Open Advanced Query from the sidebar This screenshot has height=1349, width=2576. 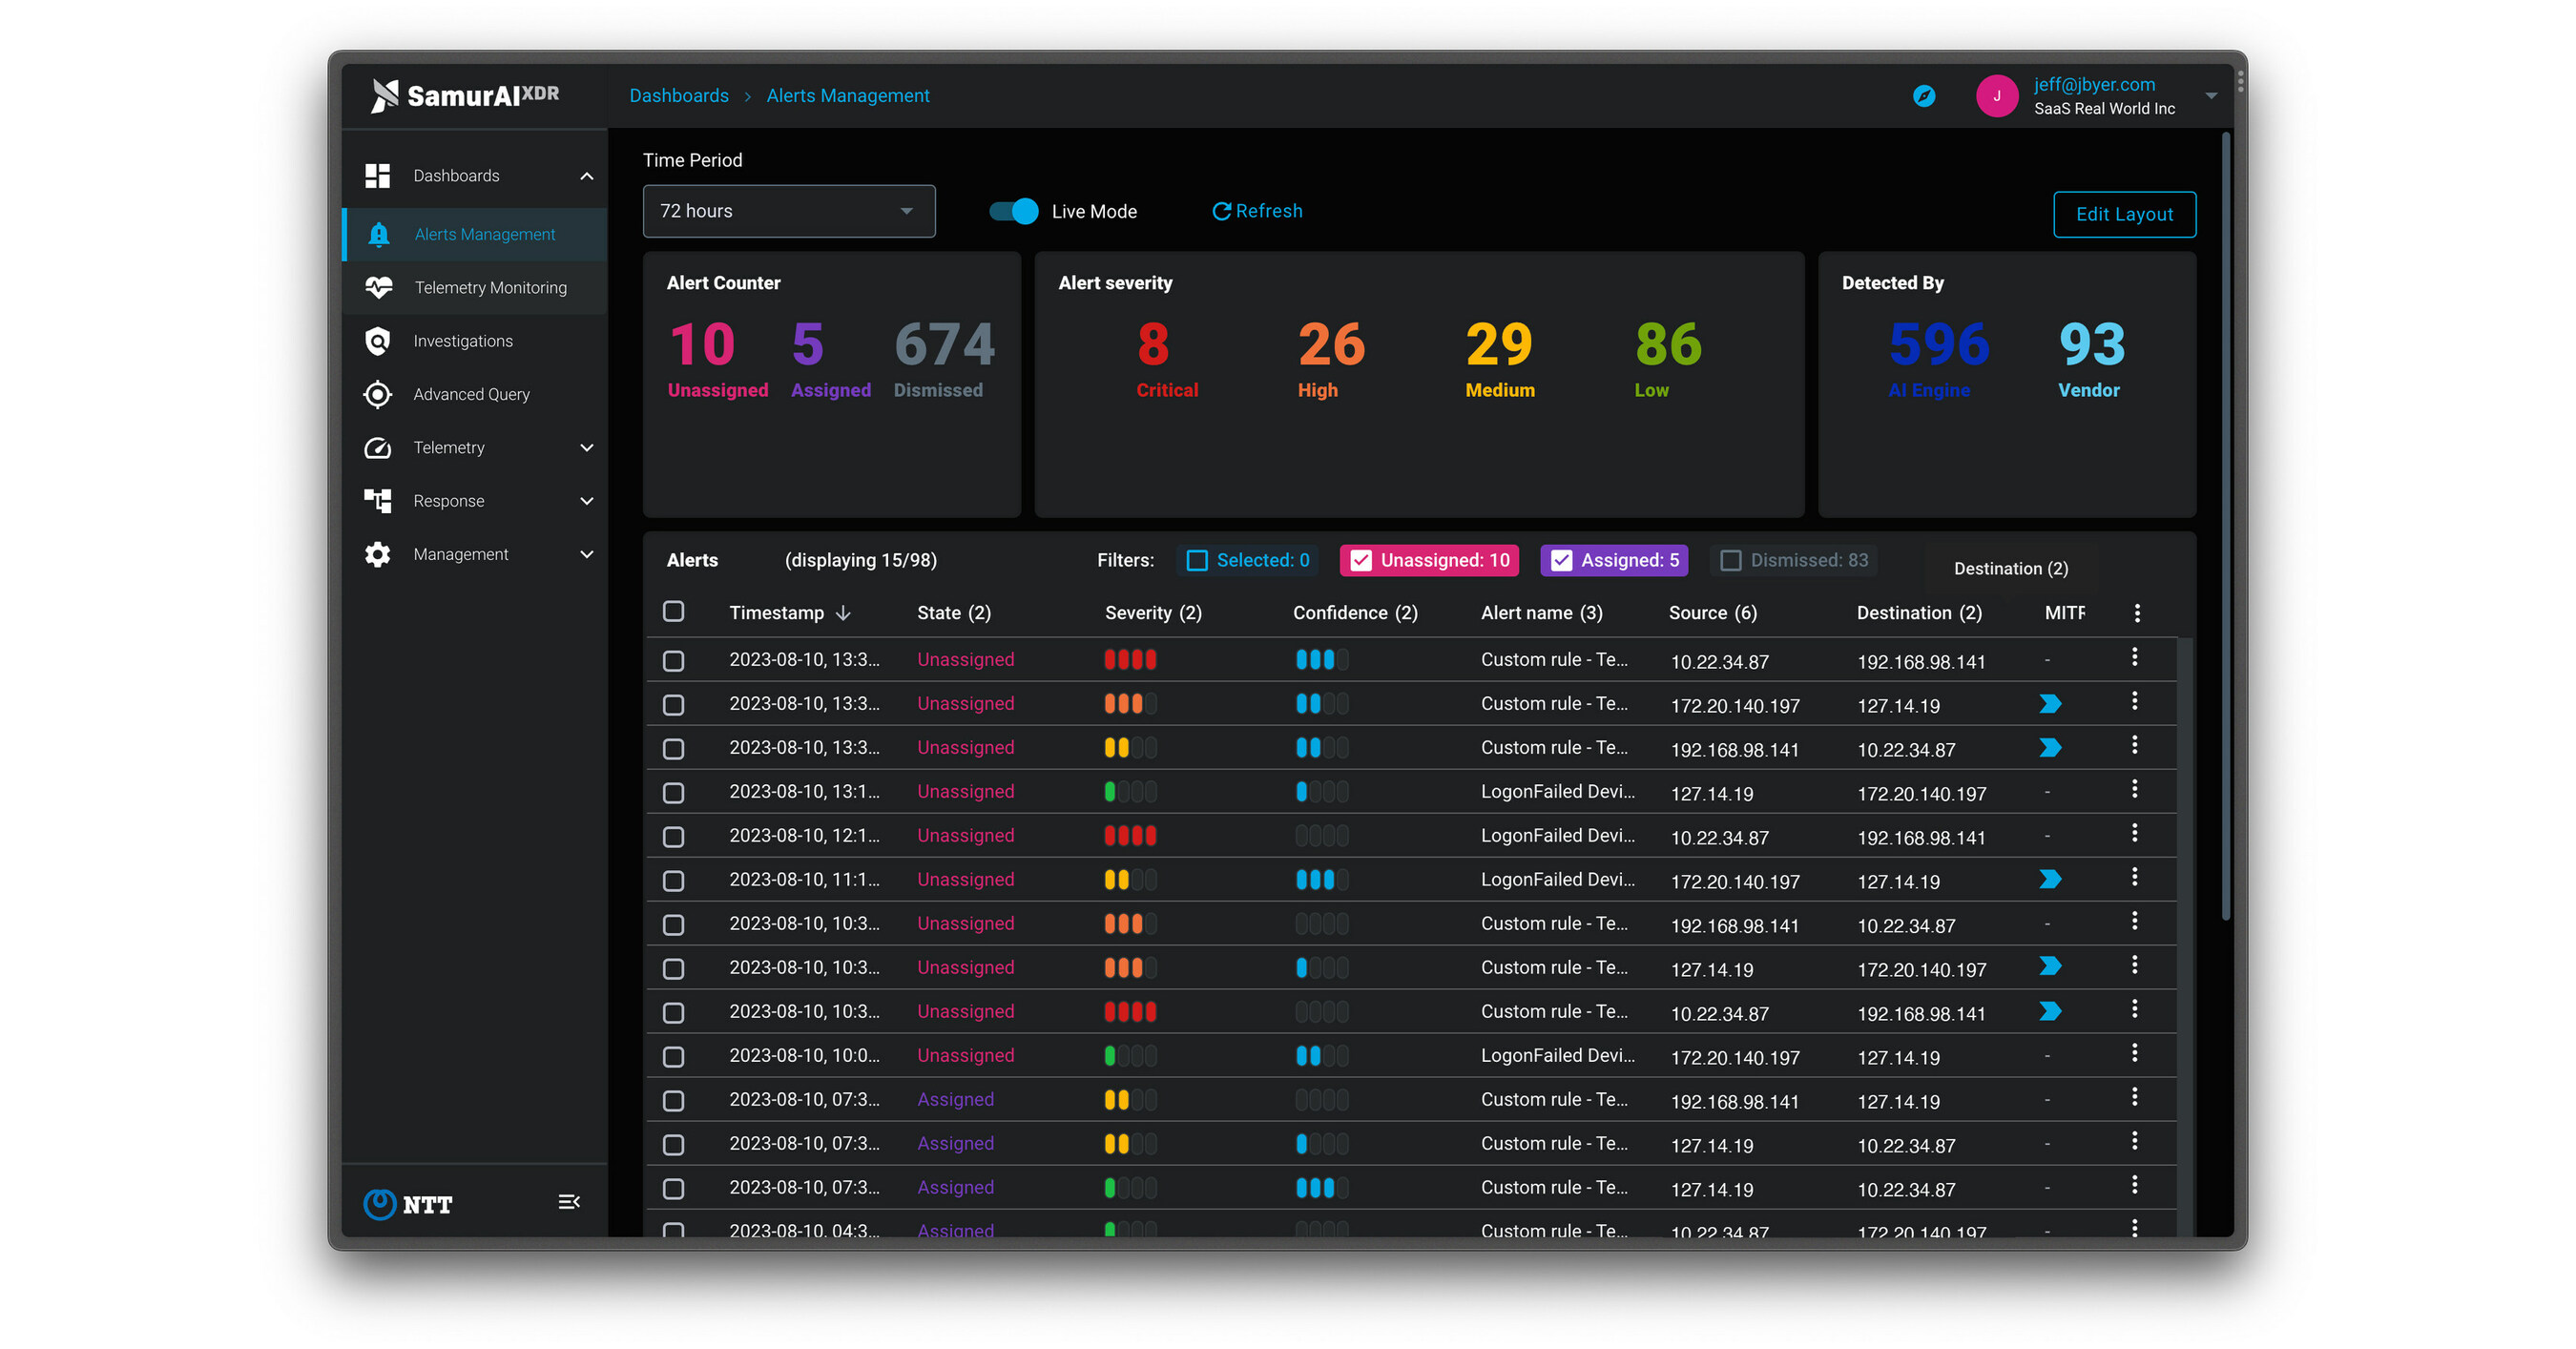471,394
